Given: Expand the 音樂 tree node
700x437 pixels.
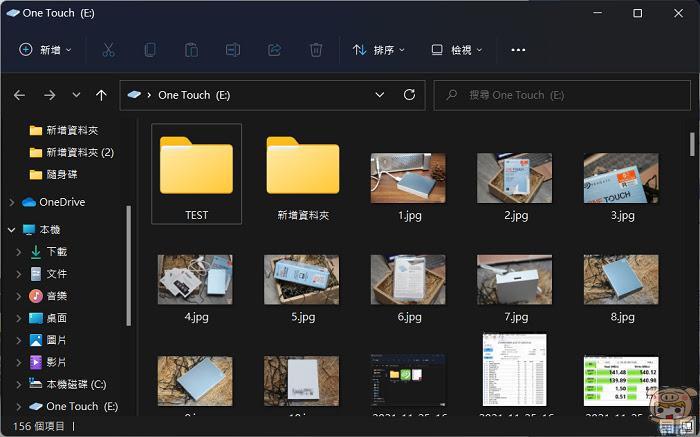Looking at the screenshot, I should click(x=19, y=296).
